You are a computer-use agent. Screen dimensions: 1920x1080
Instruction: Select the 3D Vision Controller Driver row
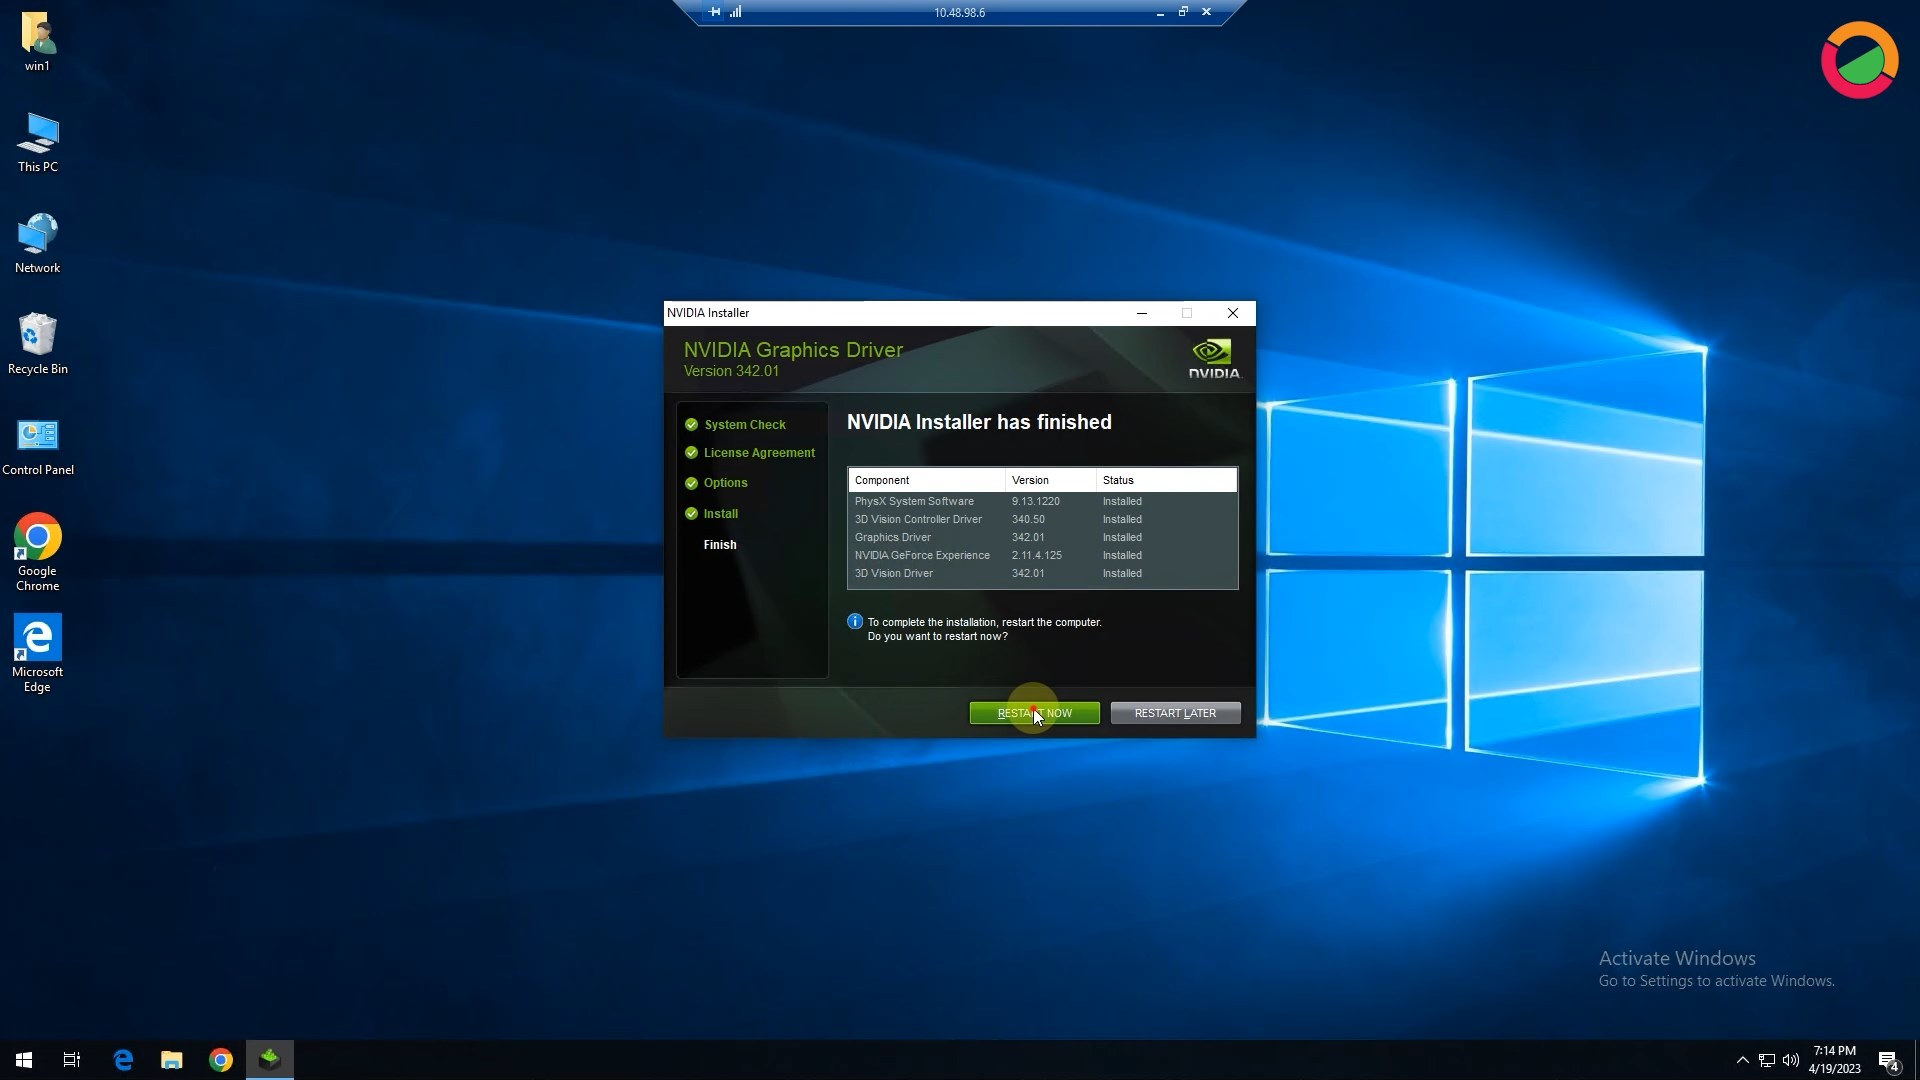click(x=1043, y=520)
